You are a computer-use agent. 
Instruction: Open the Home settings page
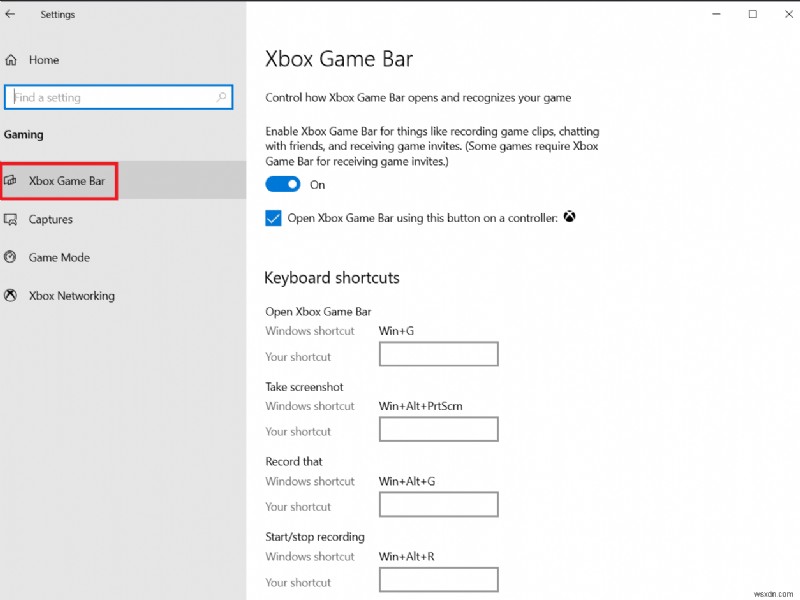pyautogui.click(x=44, y=60)
